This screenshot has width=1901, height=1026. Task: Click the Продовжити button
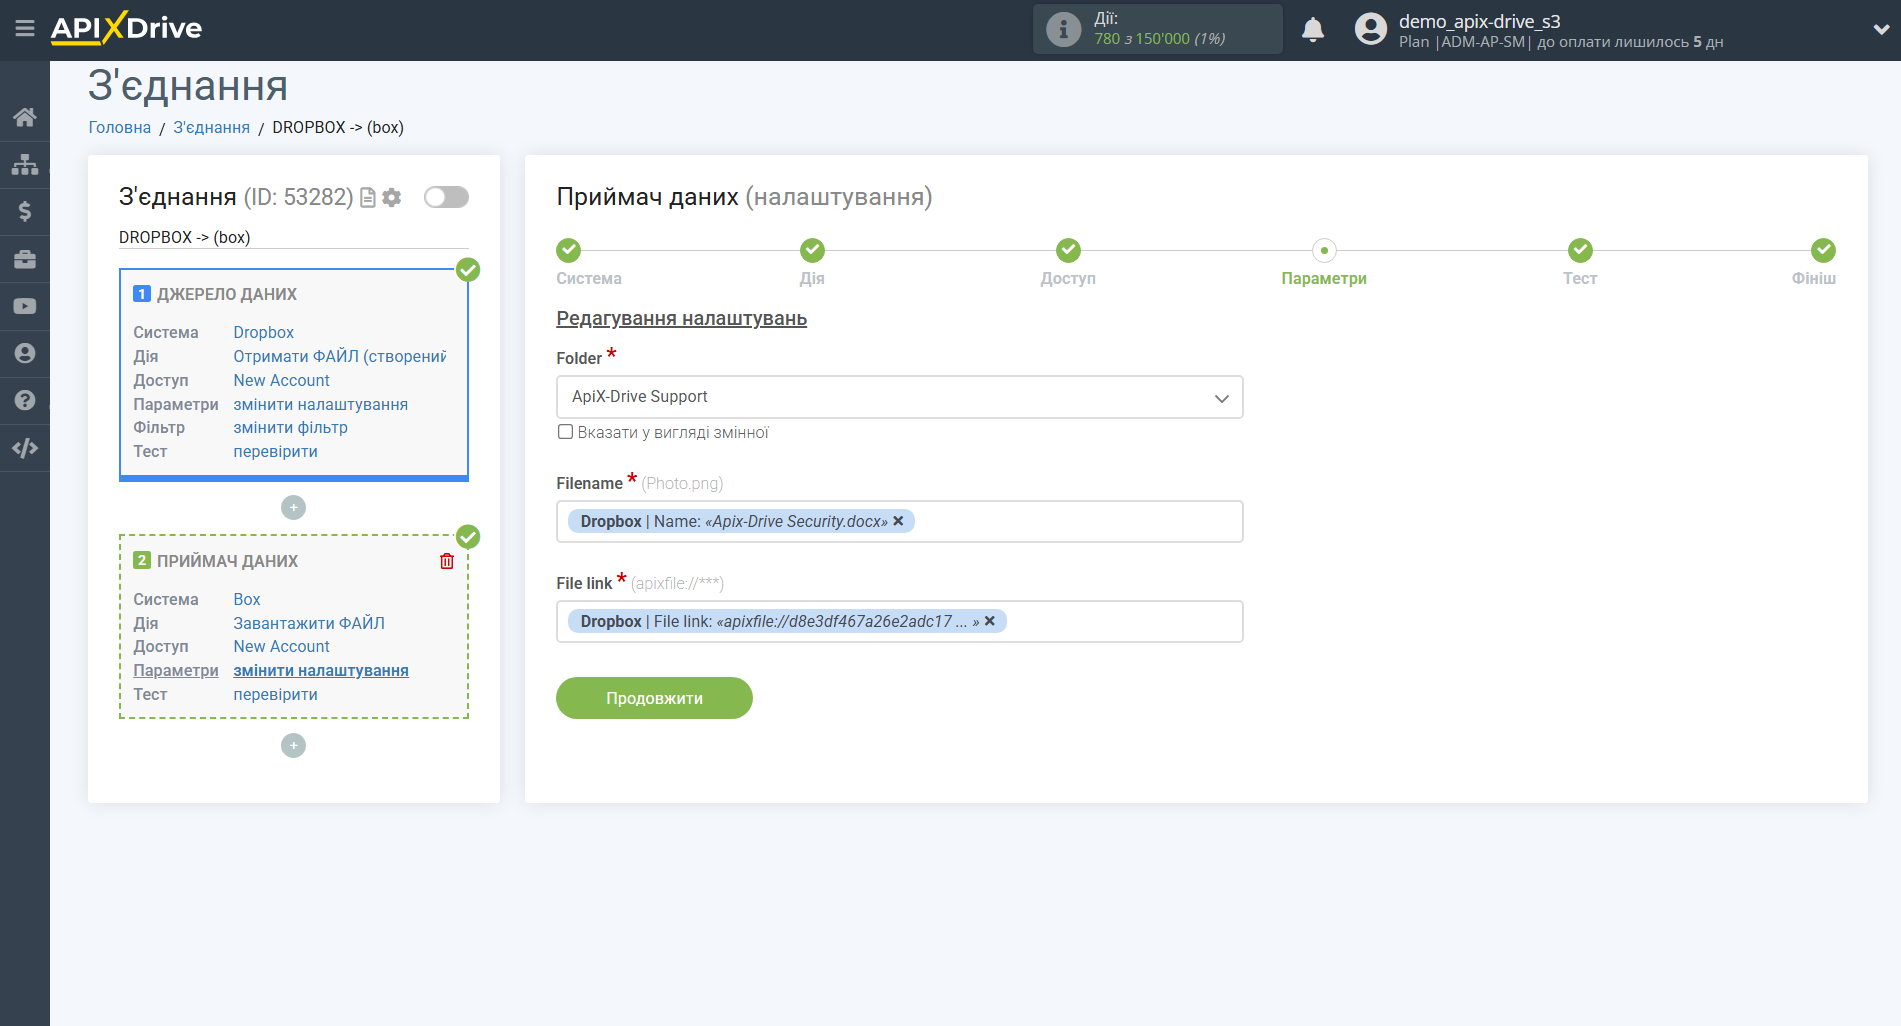[654, 698]
